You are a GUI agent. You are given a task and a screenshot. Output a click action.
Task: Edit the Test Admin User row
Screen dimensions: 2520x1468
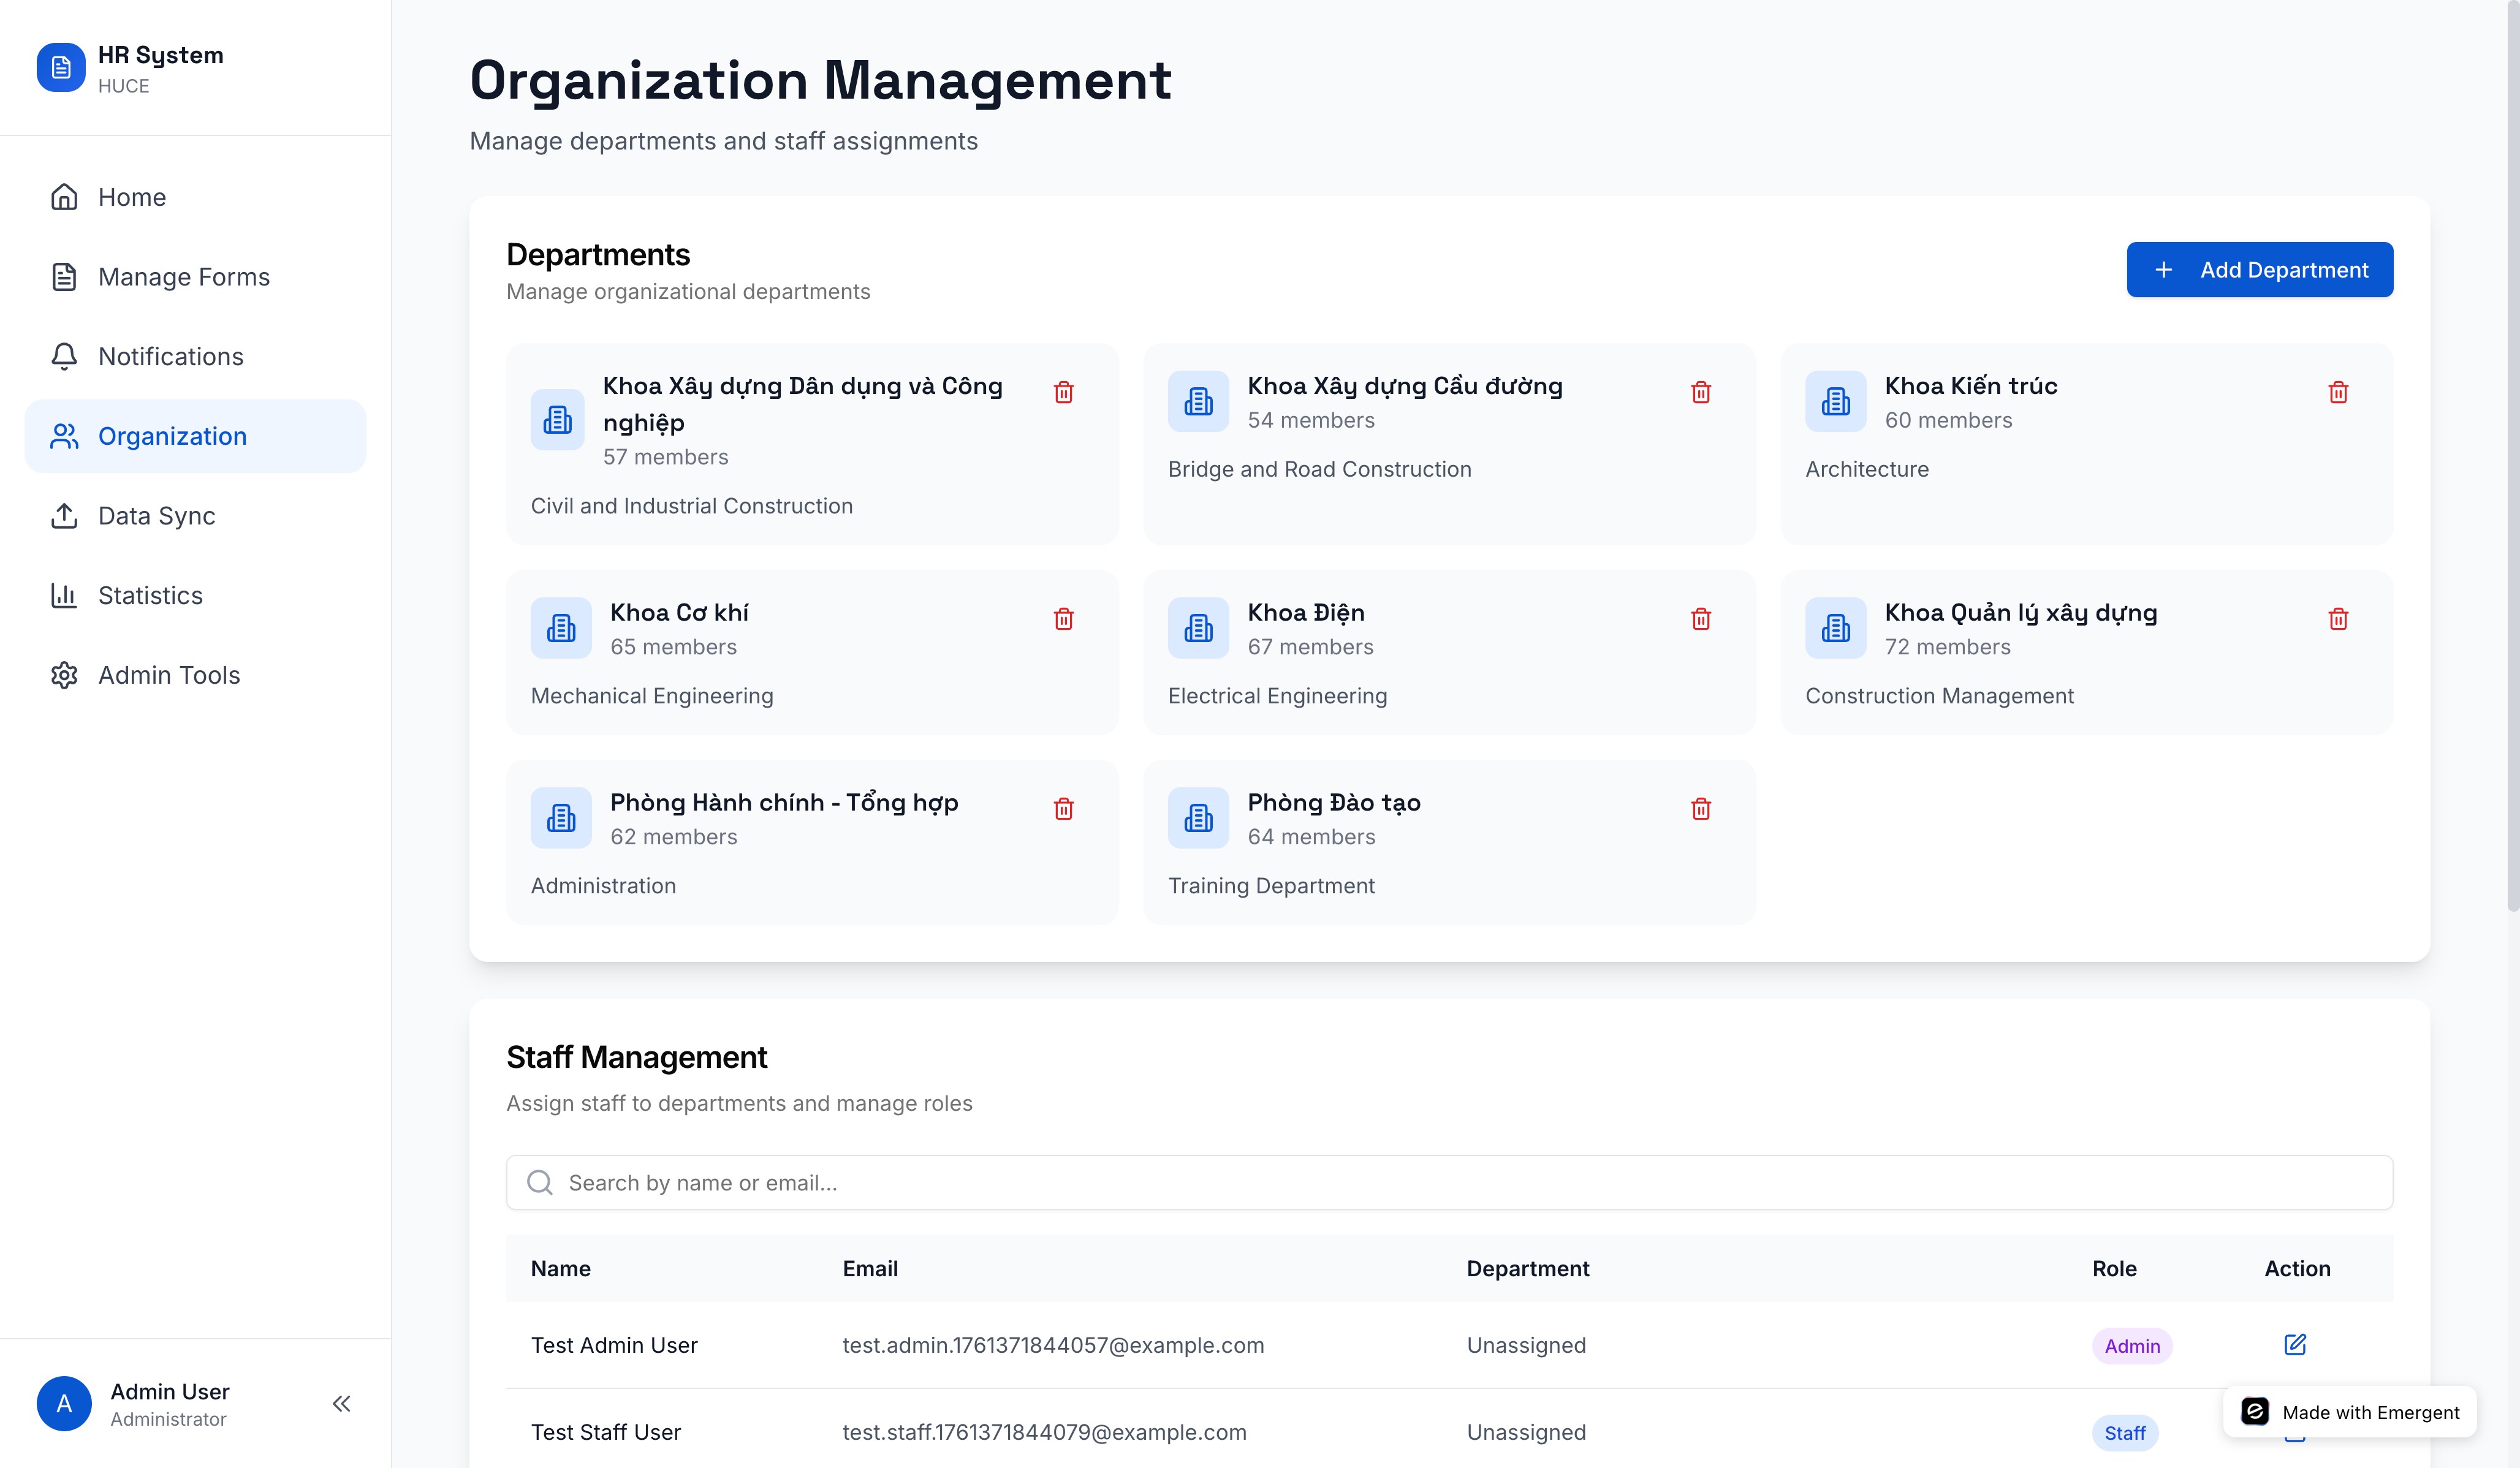pos(2294,1344)
